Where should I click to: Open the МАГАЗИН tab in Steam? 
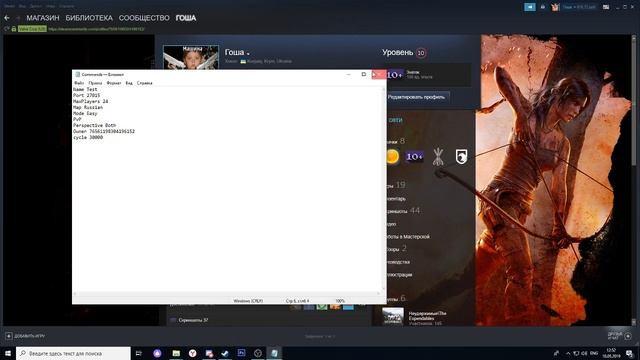[x=43, y=18]
